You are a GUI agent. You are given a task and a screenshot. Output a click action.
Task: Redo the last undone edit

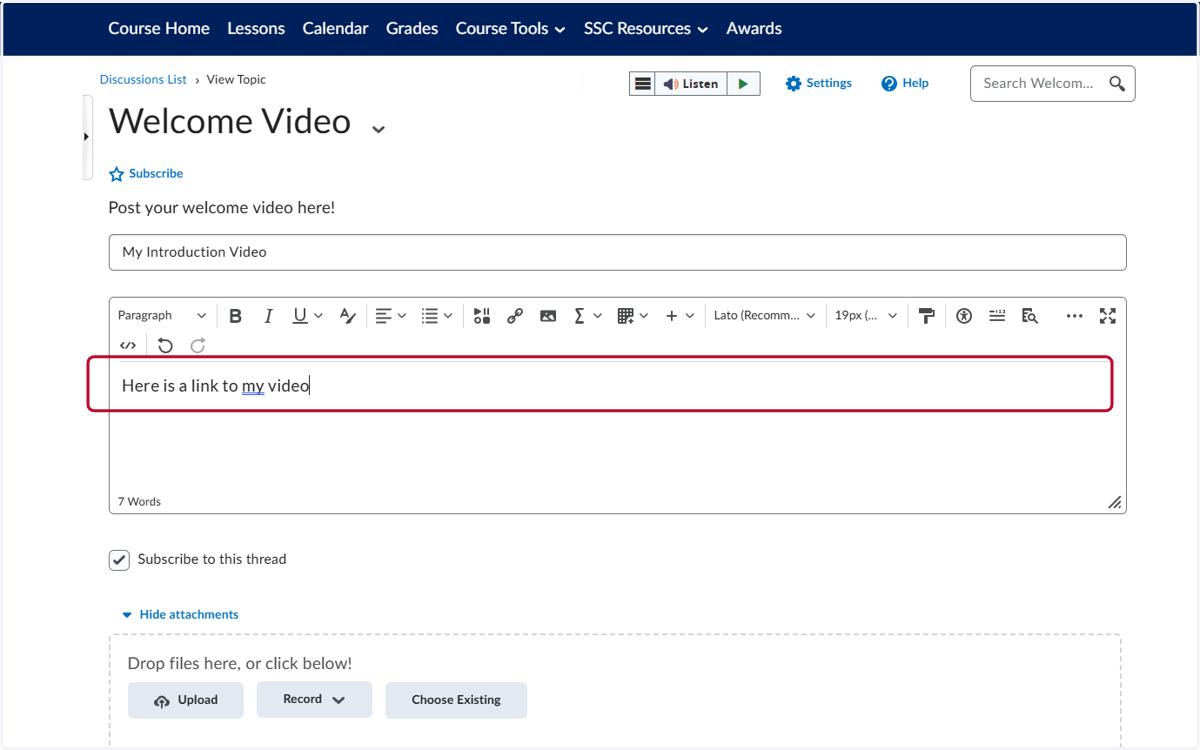coord(198,346)
